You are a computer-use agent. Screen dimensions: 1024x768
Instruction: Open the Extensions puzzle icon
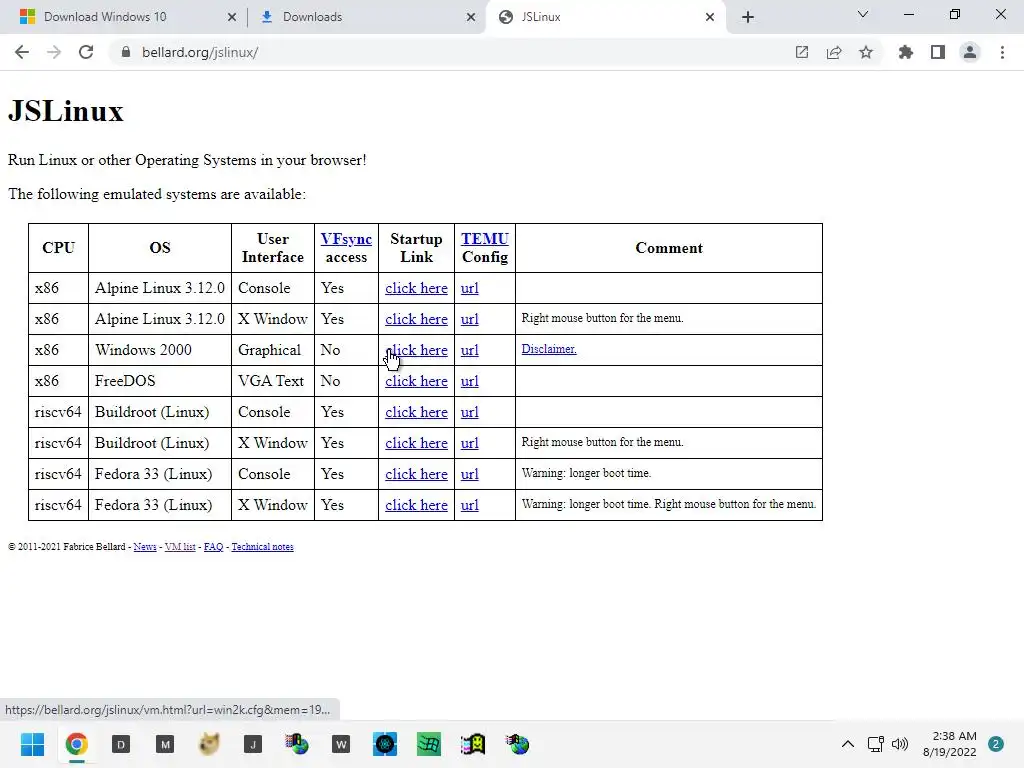coord(906,52)
